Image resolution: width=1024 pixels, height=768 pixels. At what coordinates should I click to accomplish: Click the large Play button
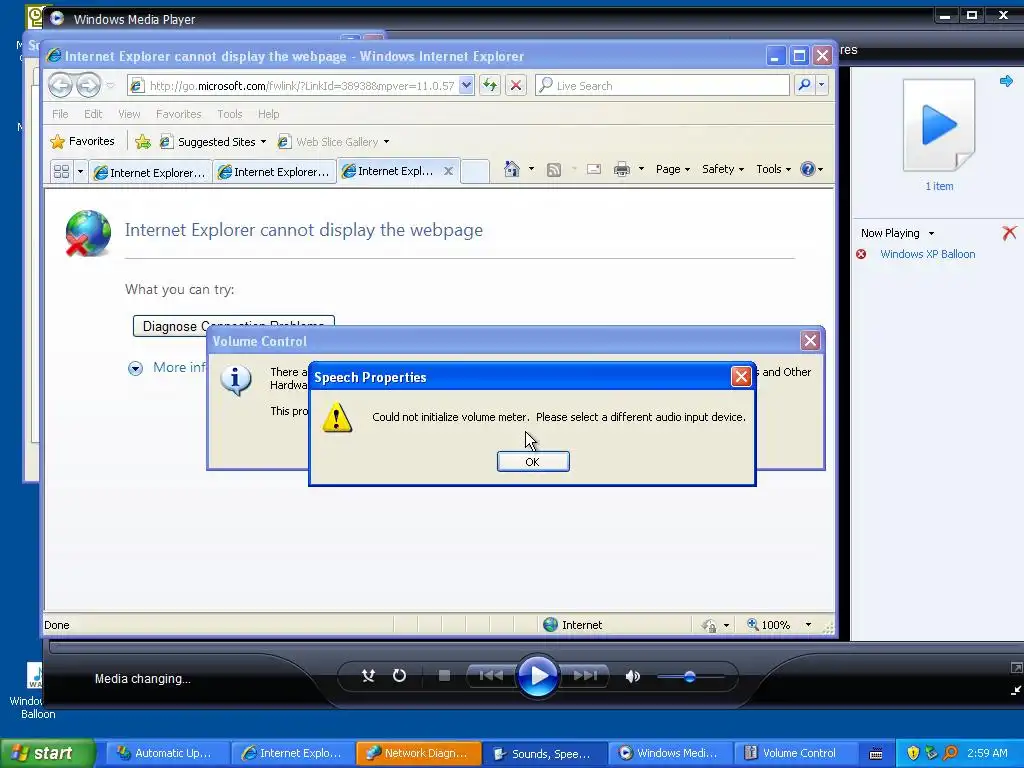click(x=538, y=676)
